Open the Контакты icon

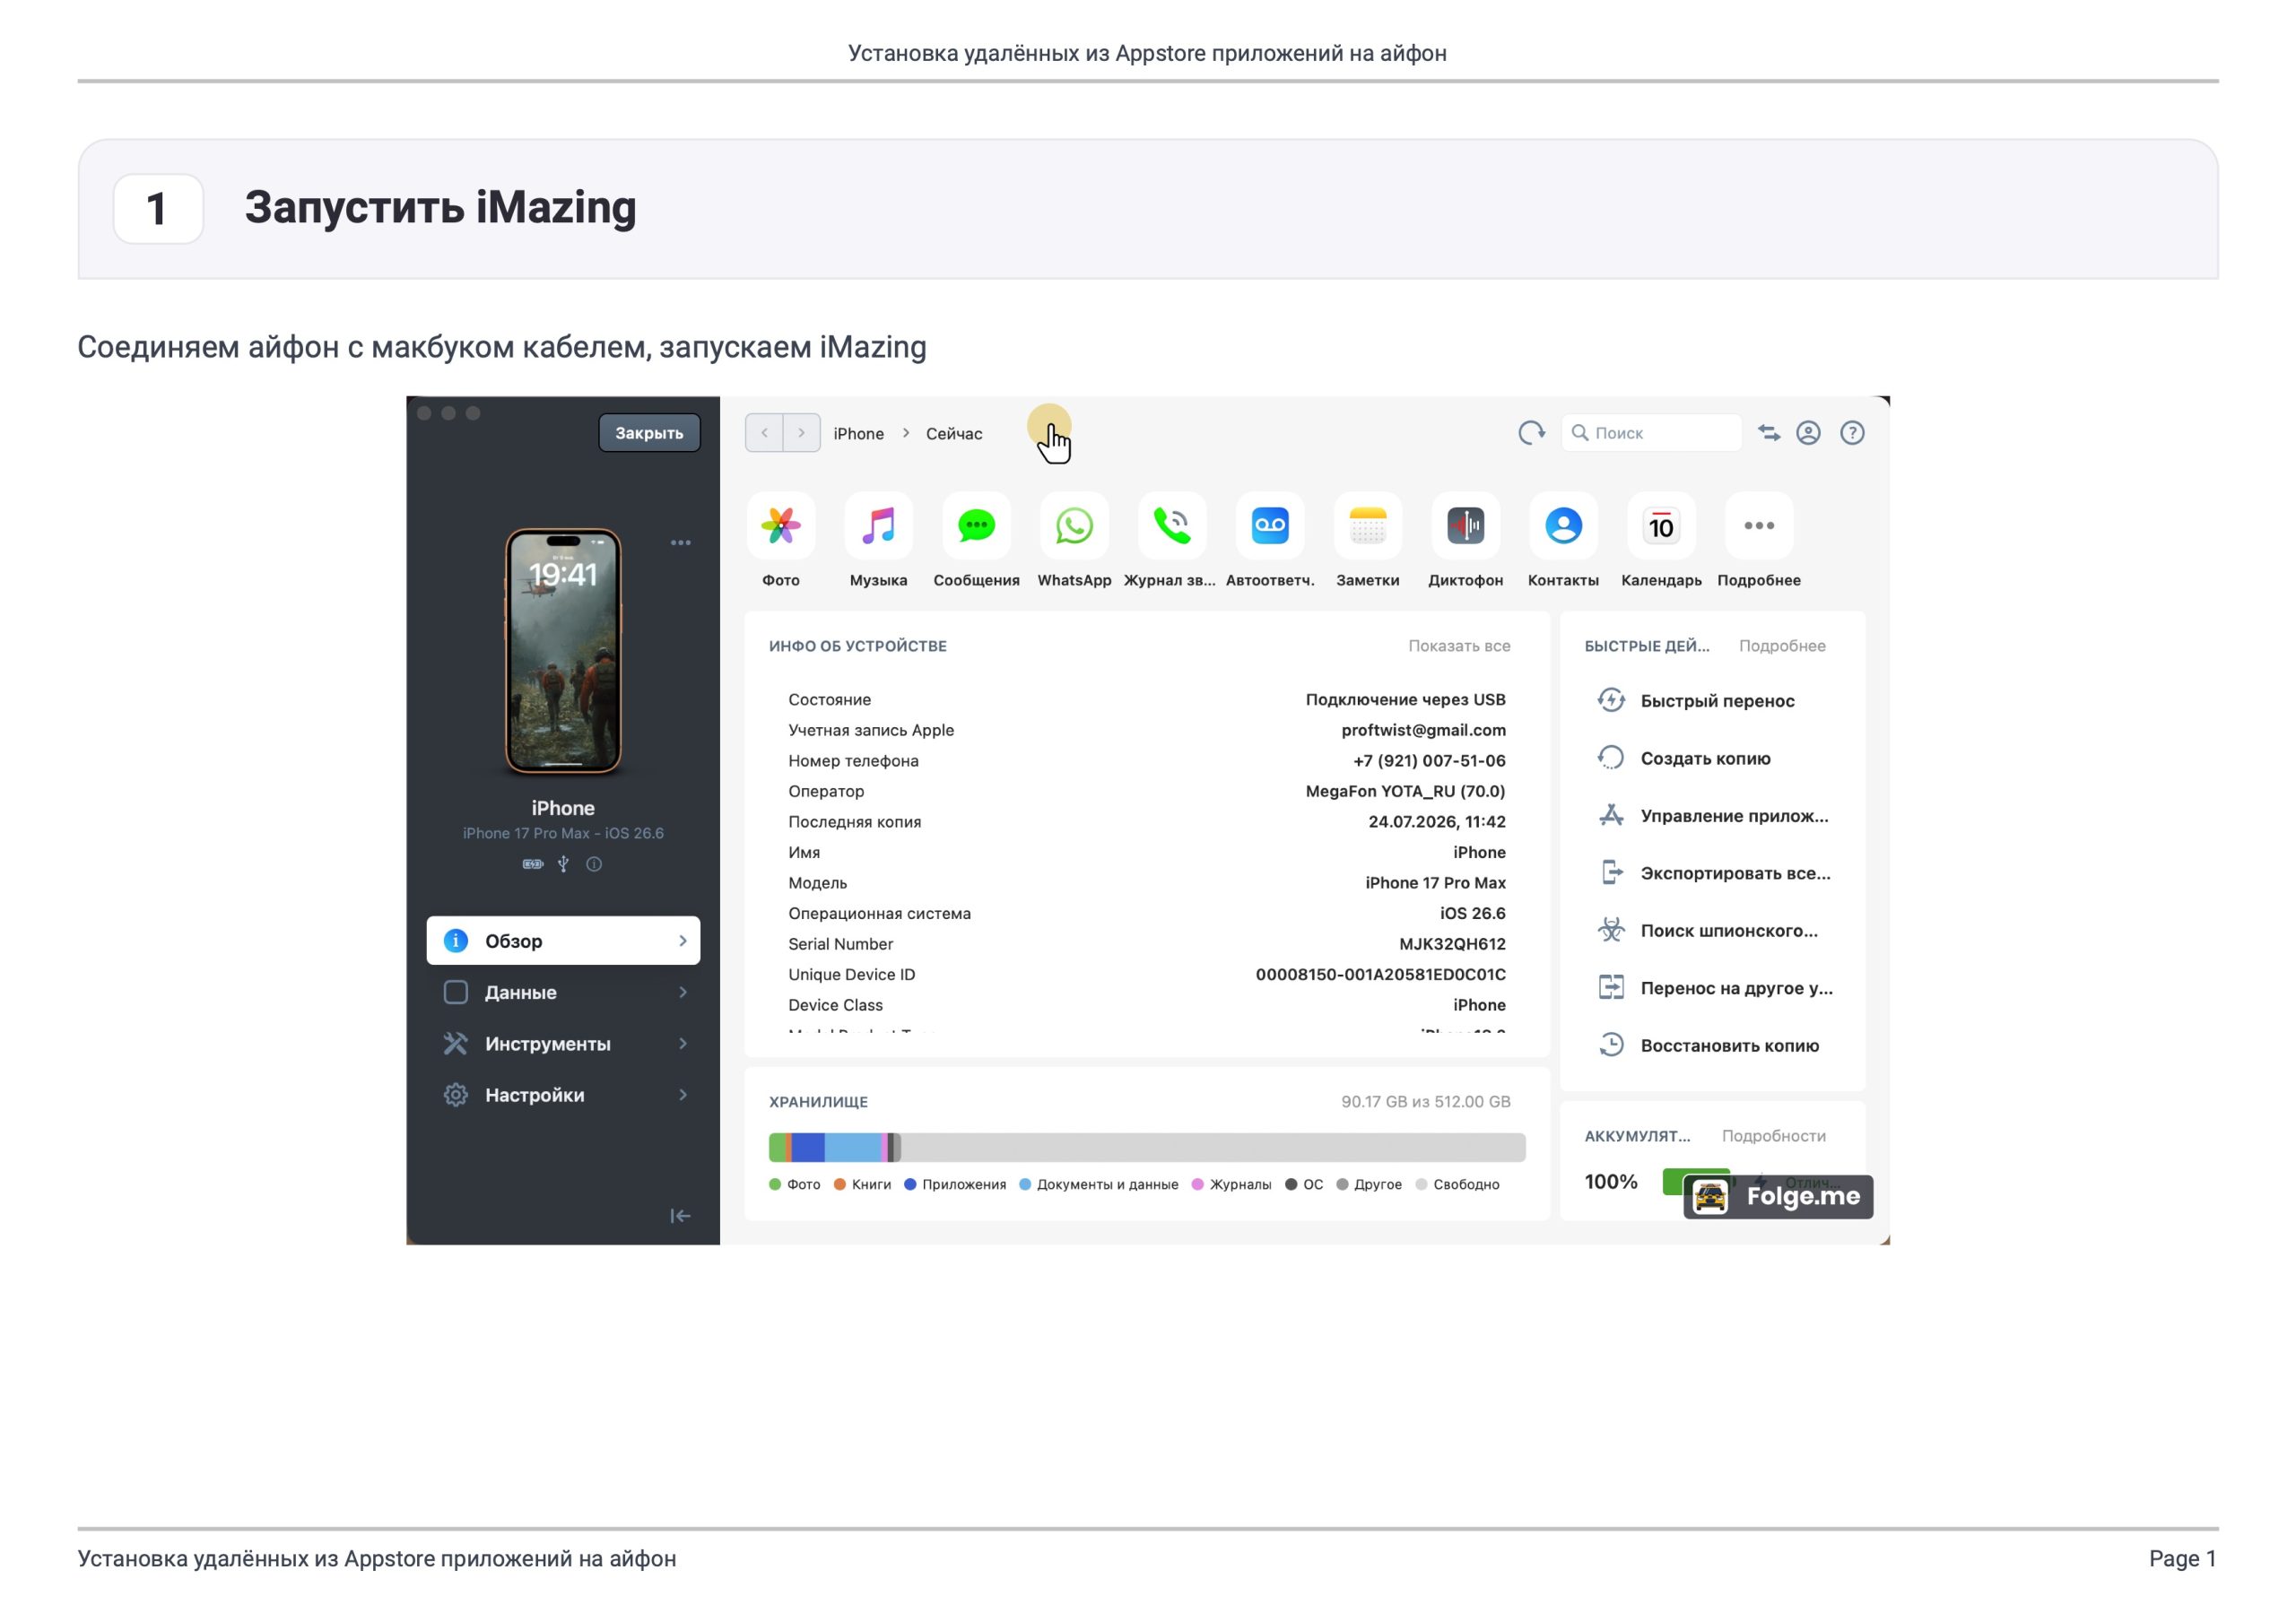(x=1563, y=526)
